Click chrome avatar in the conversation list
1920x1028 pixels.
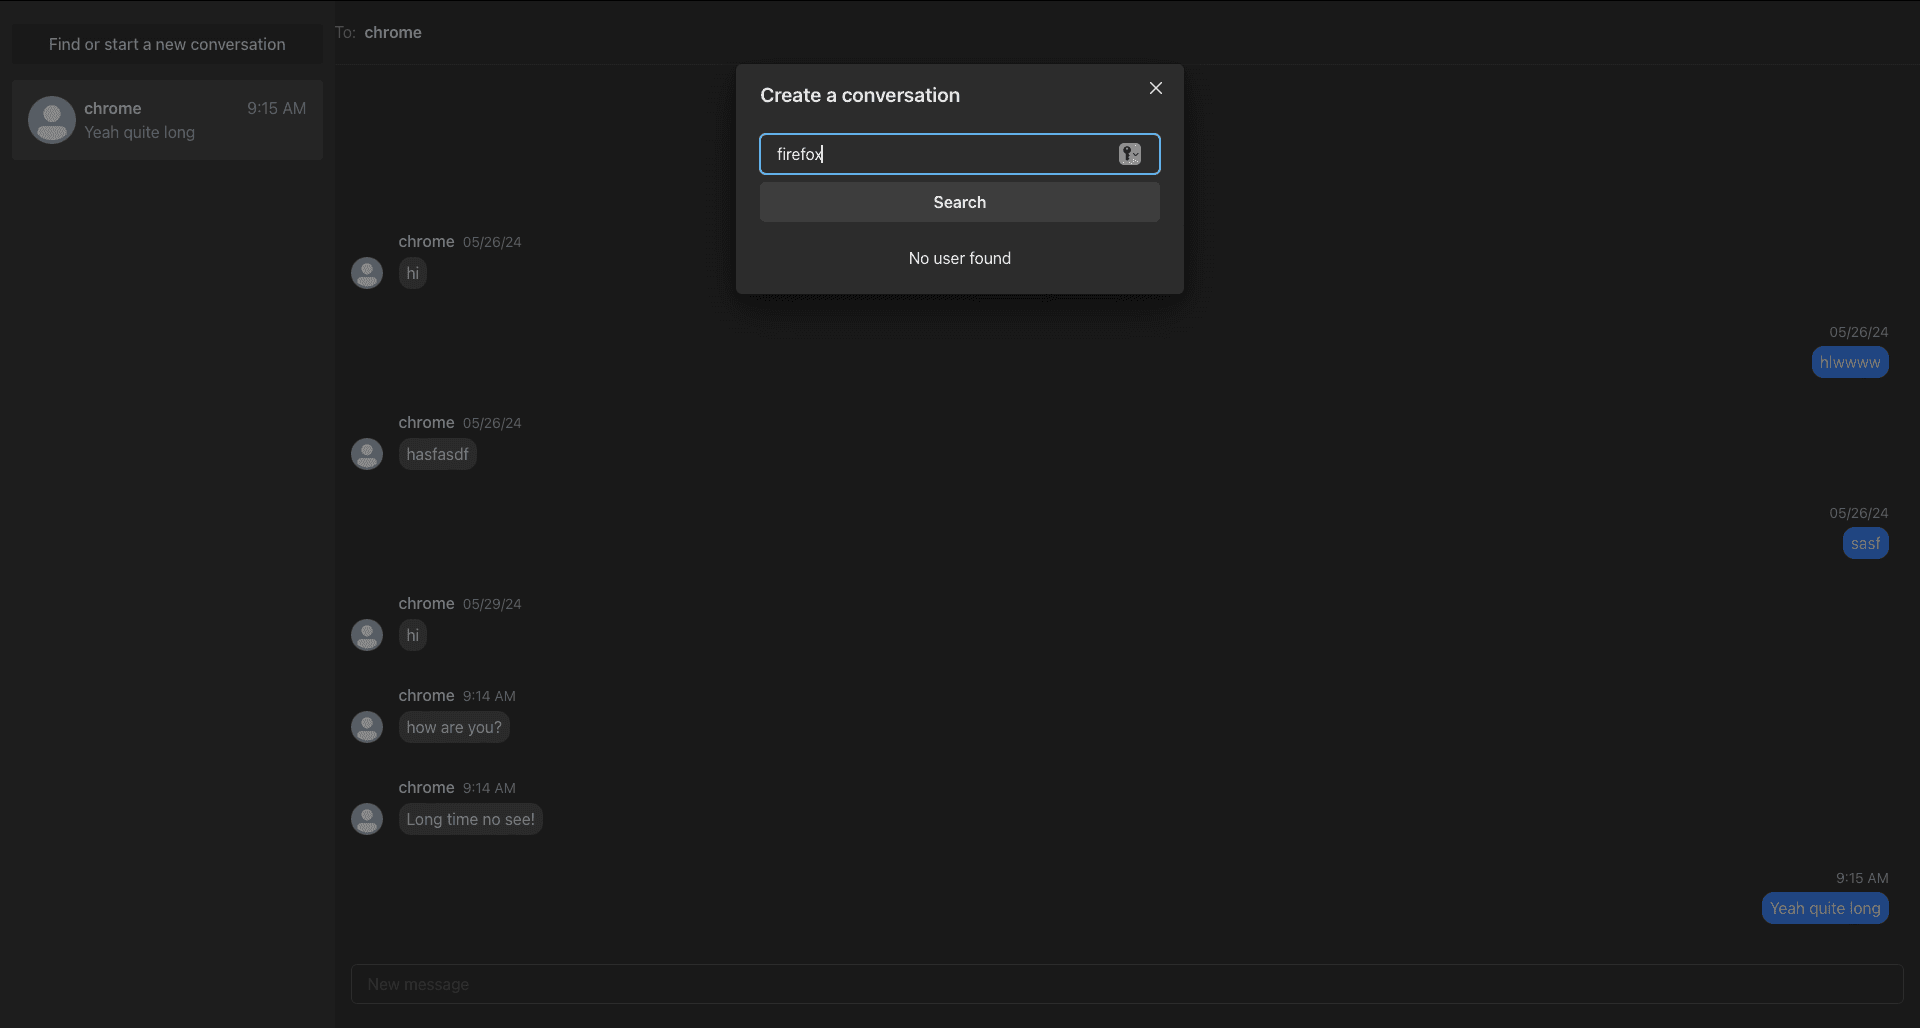(x=52, y=120)
